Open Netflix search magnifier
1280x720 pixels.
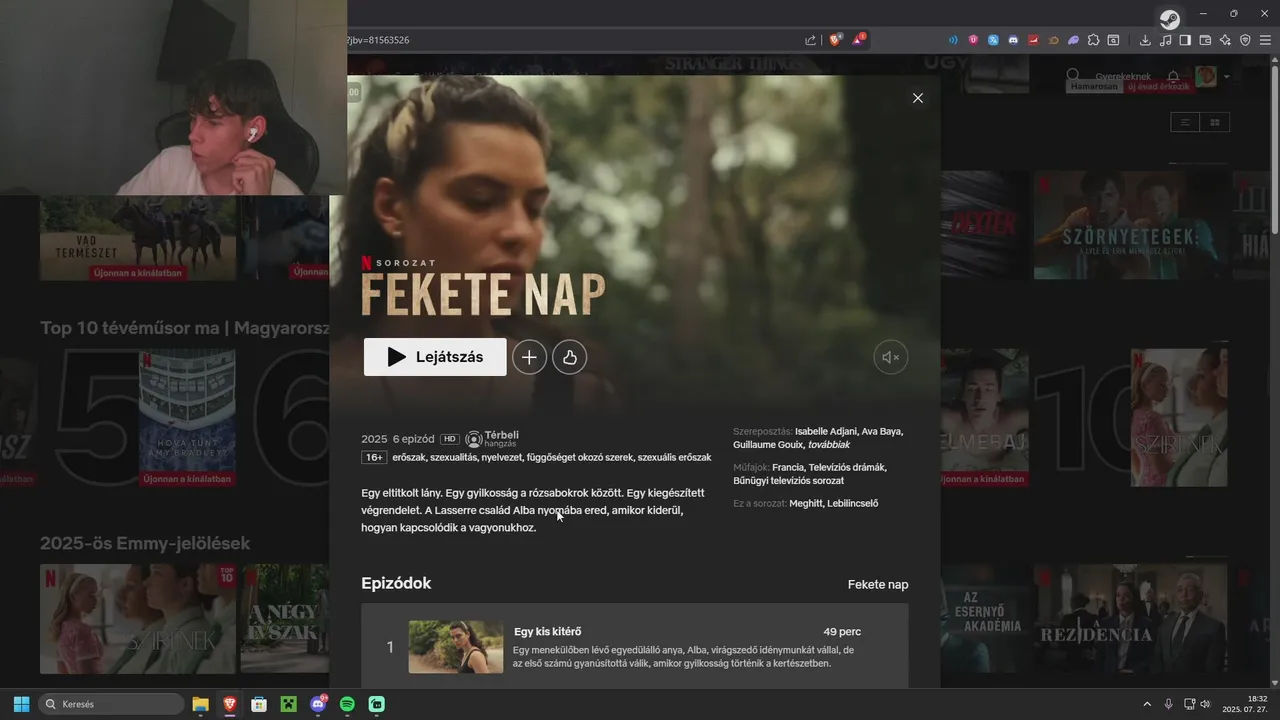point(1073,76)
